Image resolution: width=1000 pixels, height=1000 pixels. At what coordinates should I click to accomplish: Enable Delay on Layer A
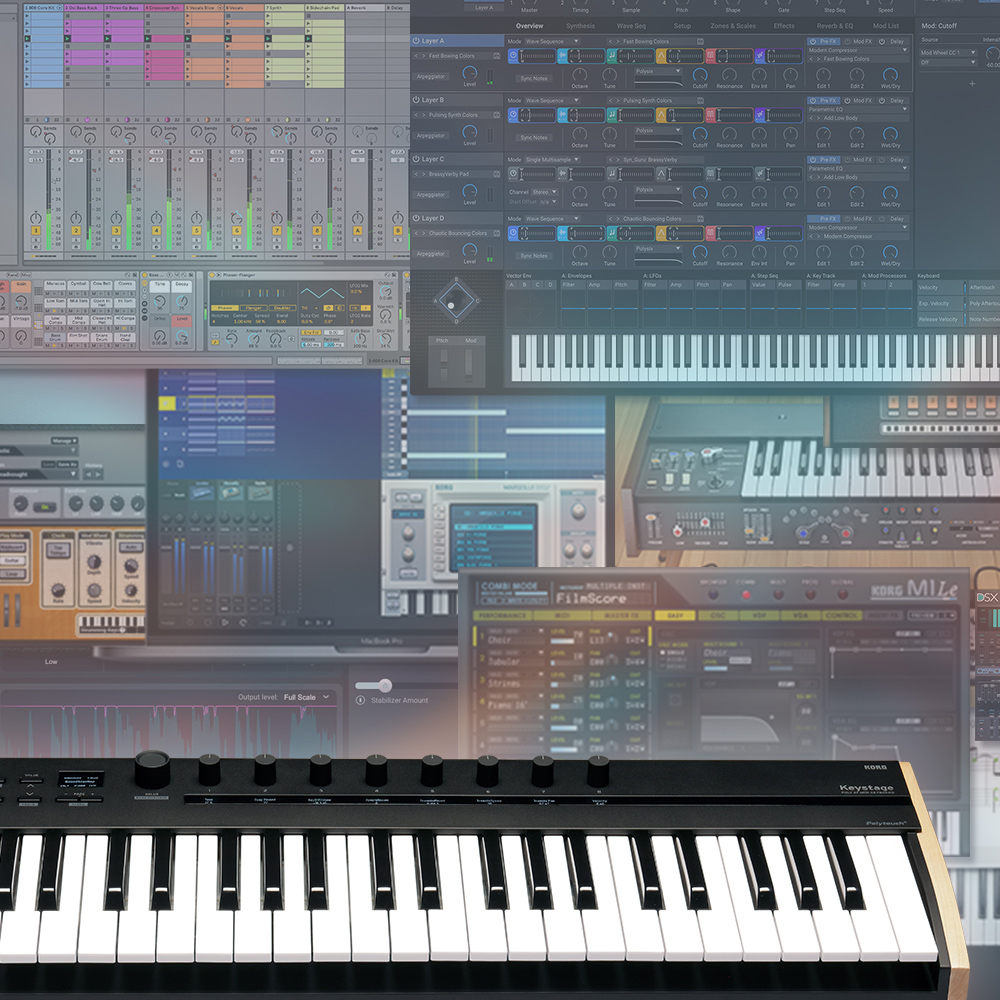click(x=893, y=41)
